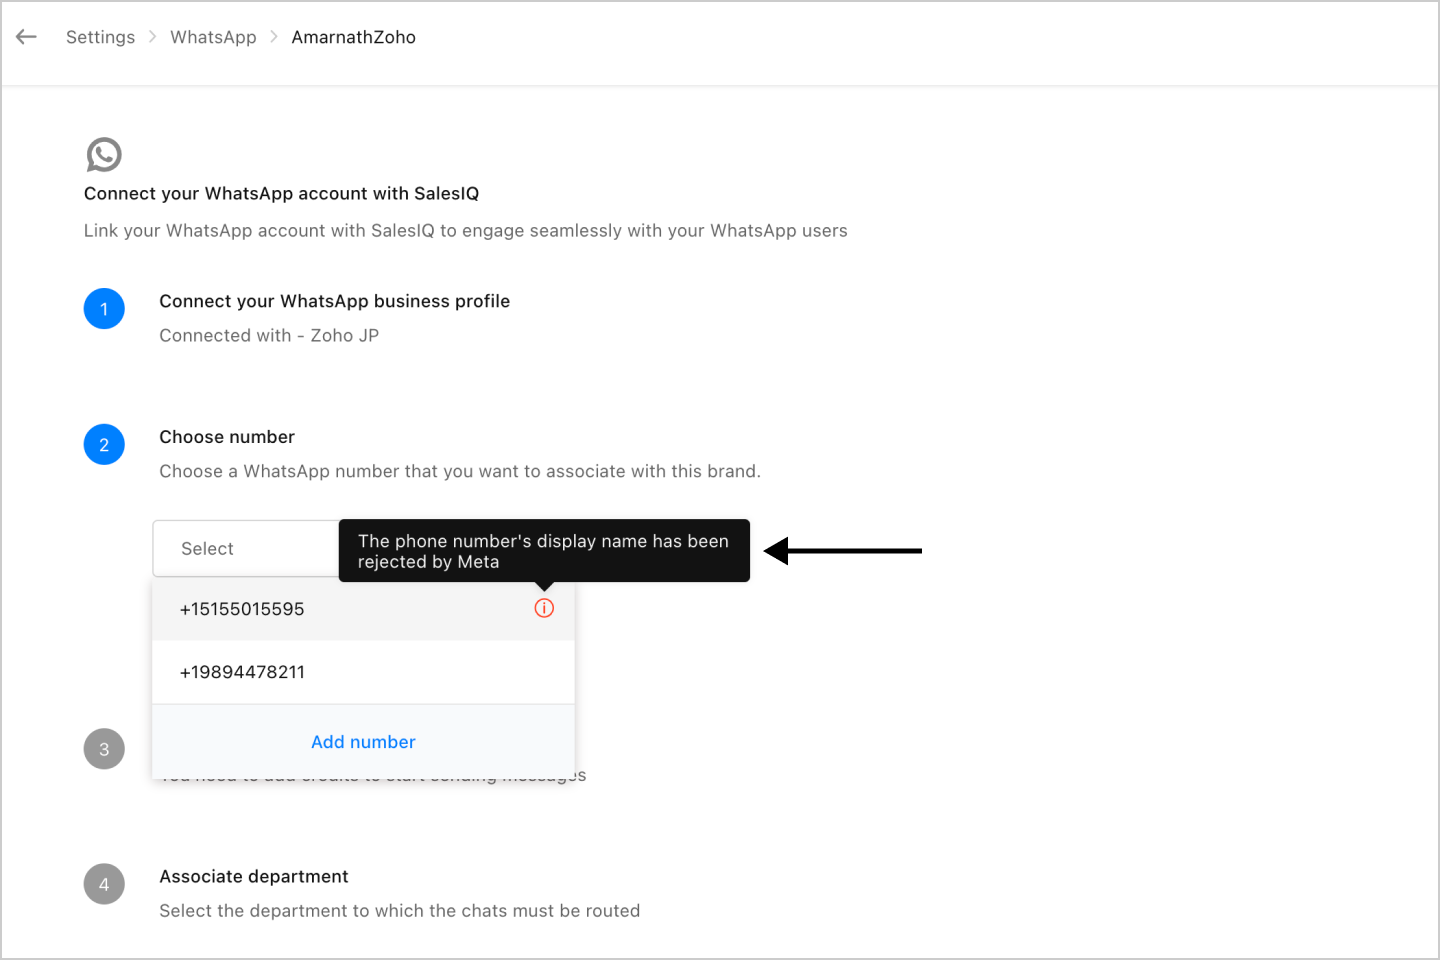Image resolution: width=1440 pixels, height=960 pixels.
Task: Choose +19894478211 from the number list
Action: point(243,672)
